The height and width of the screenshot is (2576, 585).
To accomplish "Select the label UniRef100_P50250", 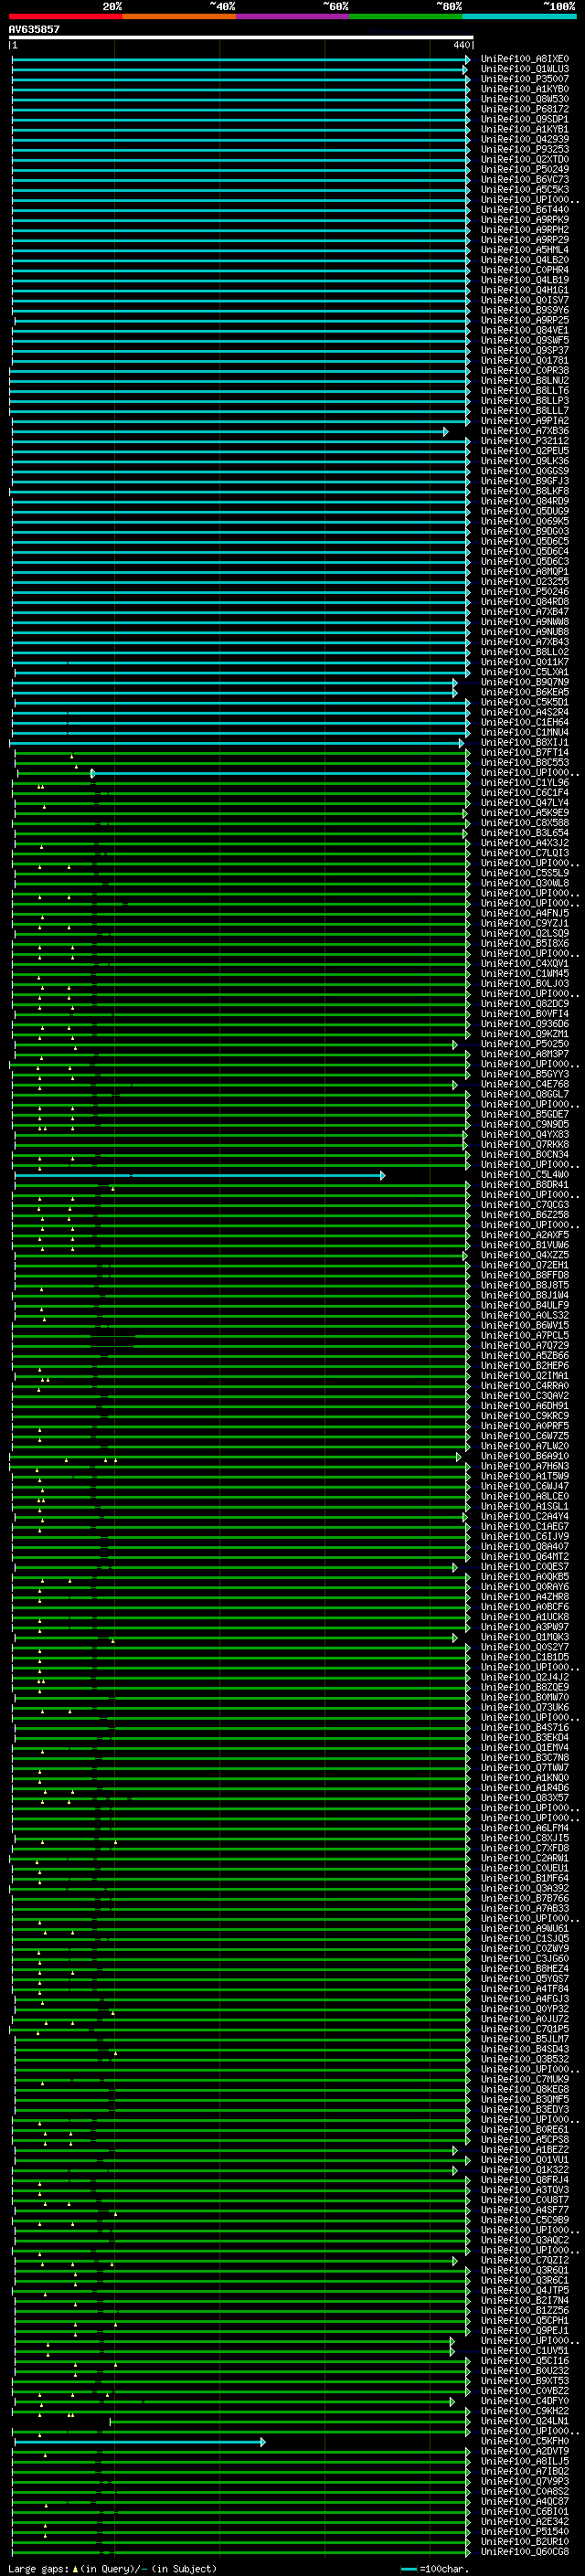I will [525, 1044].
